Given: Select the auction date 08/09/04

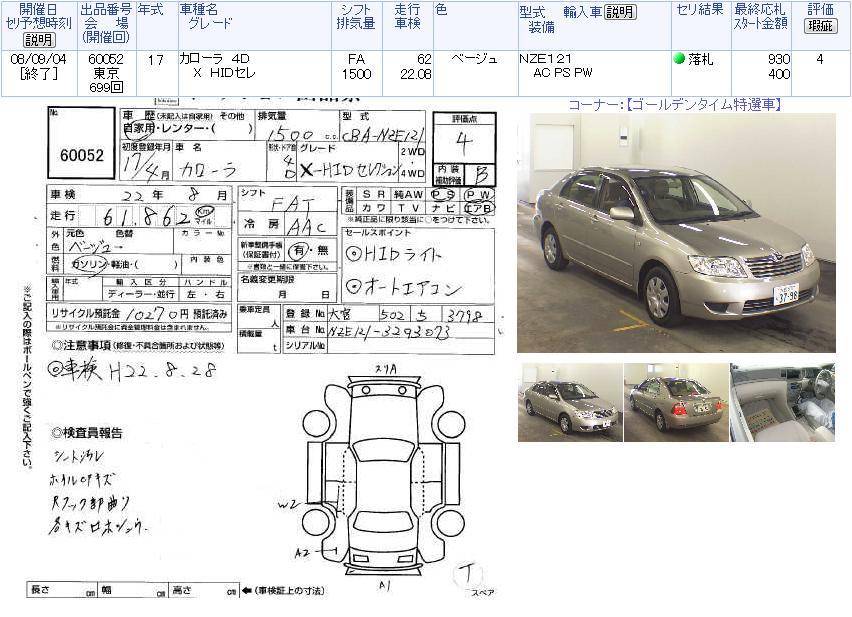Looking at the screenshot, I should click(x=39, y=59).
